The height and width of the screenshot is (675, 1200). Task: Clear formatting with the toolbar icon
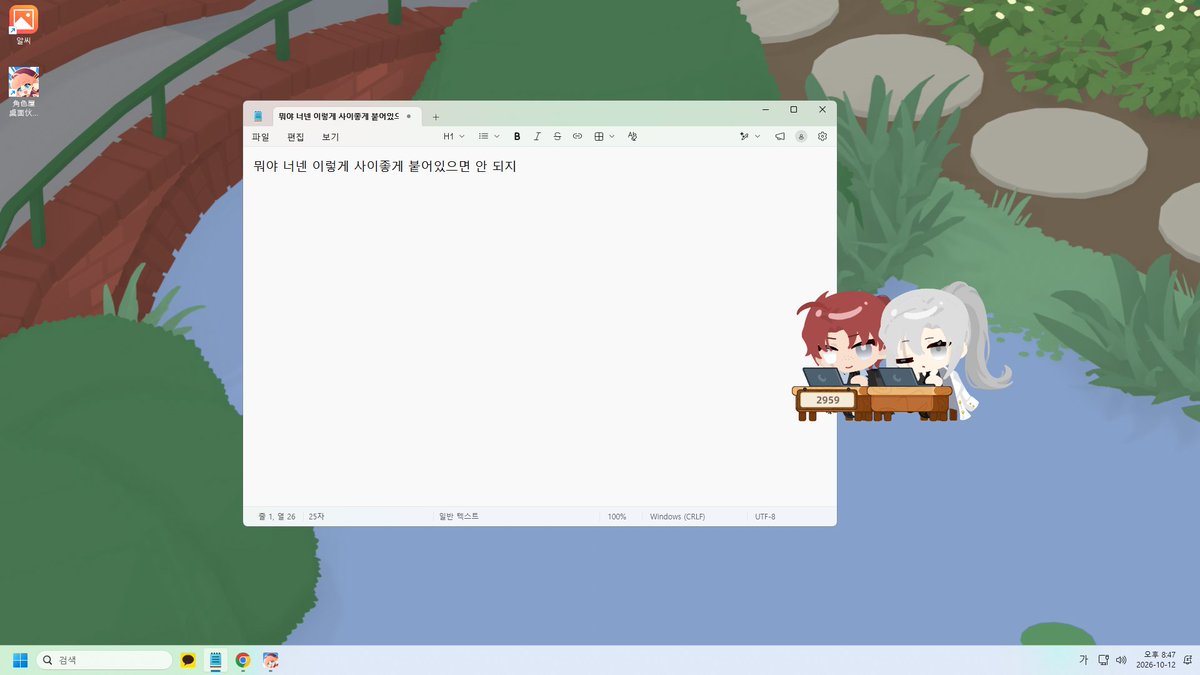coord(633,136)
